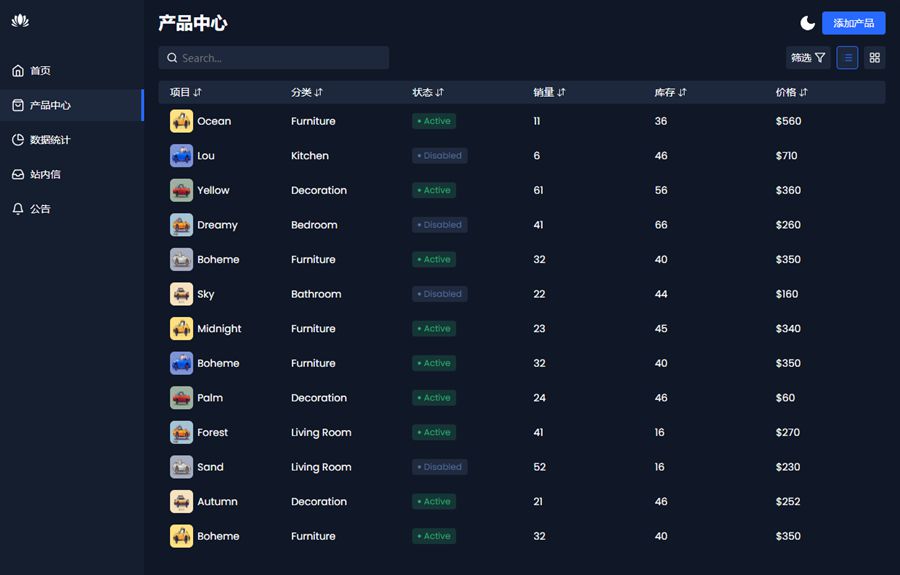The width and height of the screenshot is (900, 575).
Task: Click the lotus logo in sidebar
Action: click(20, 21)
